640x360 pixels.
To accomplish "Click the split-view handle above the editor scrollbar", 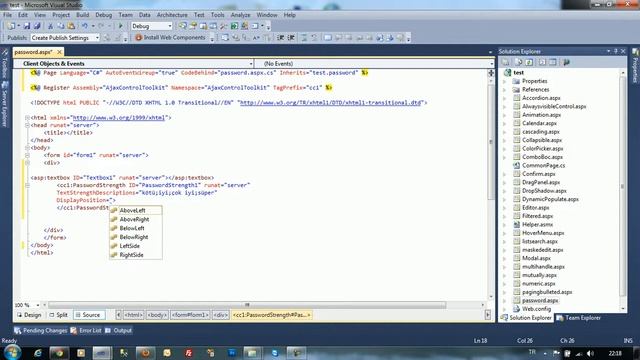I will [x=491, y=73].
